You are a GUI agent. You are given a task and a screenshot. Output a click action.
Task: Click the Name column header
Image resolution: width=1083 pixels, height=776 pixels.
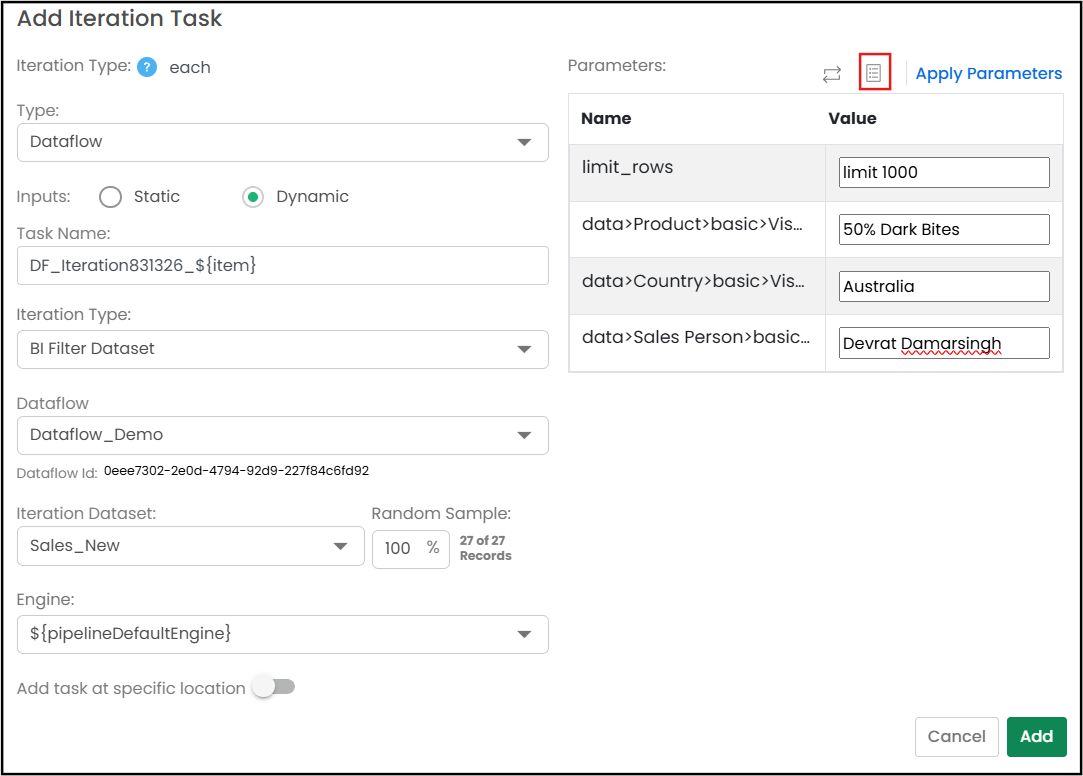606,119
